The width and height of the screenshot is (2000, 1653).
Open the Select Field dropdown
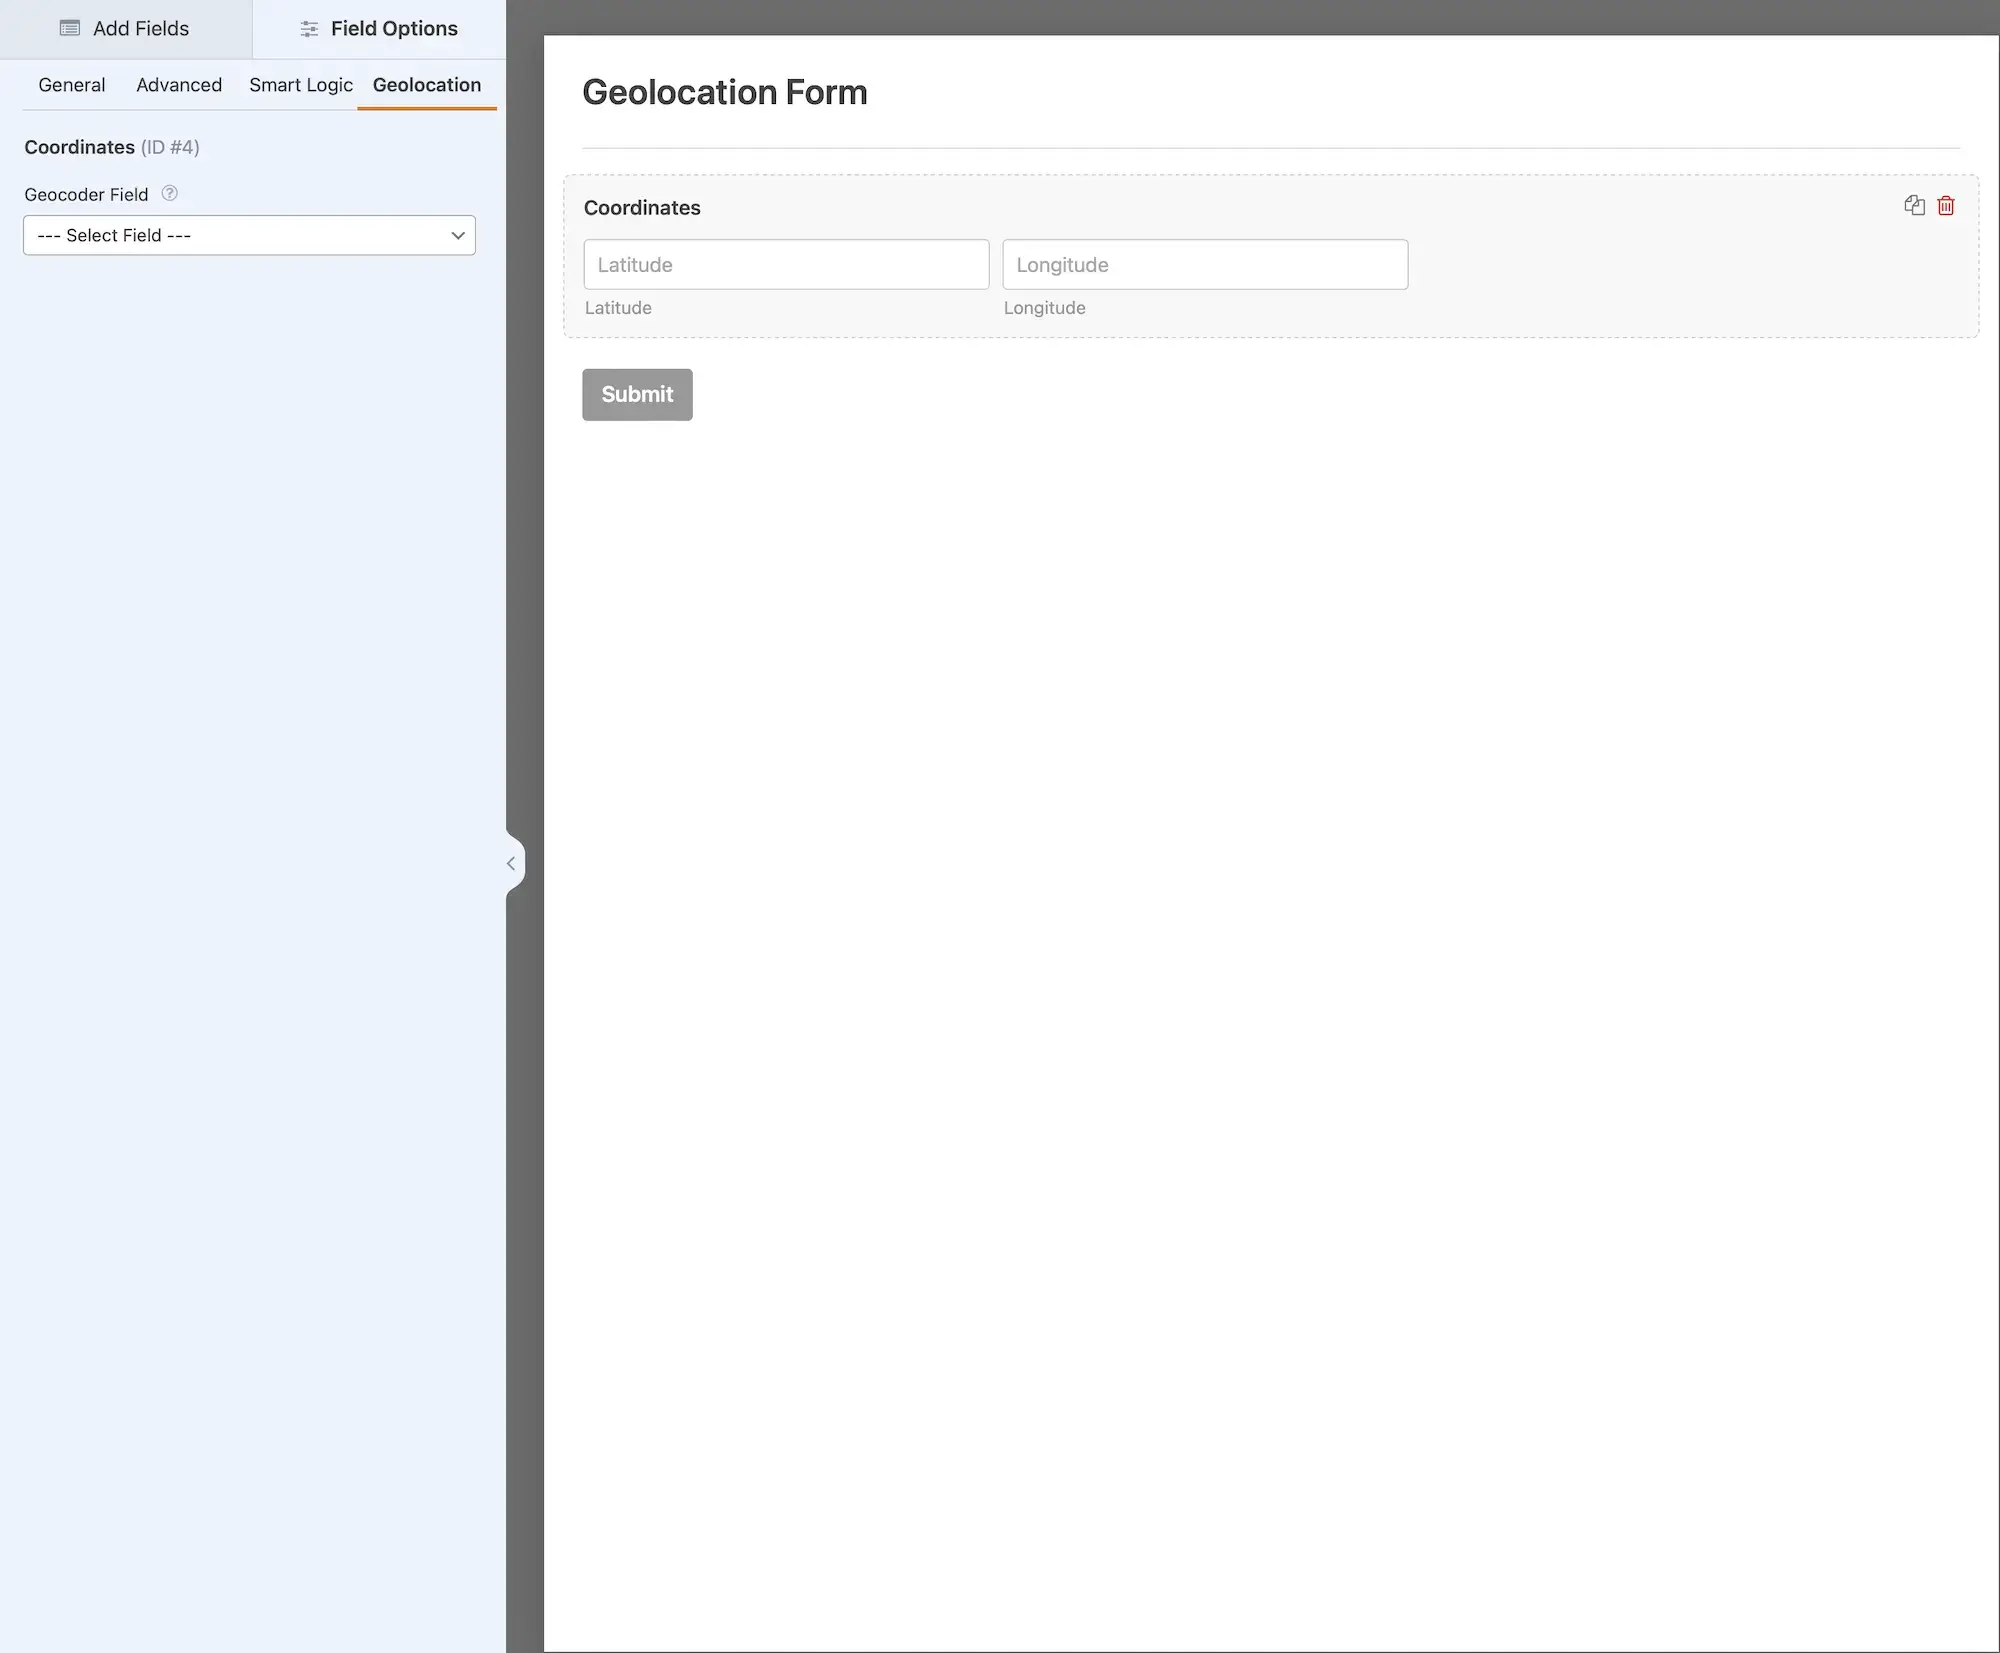[x=249, y=236]
